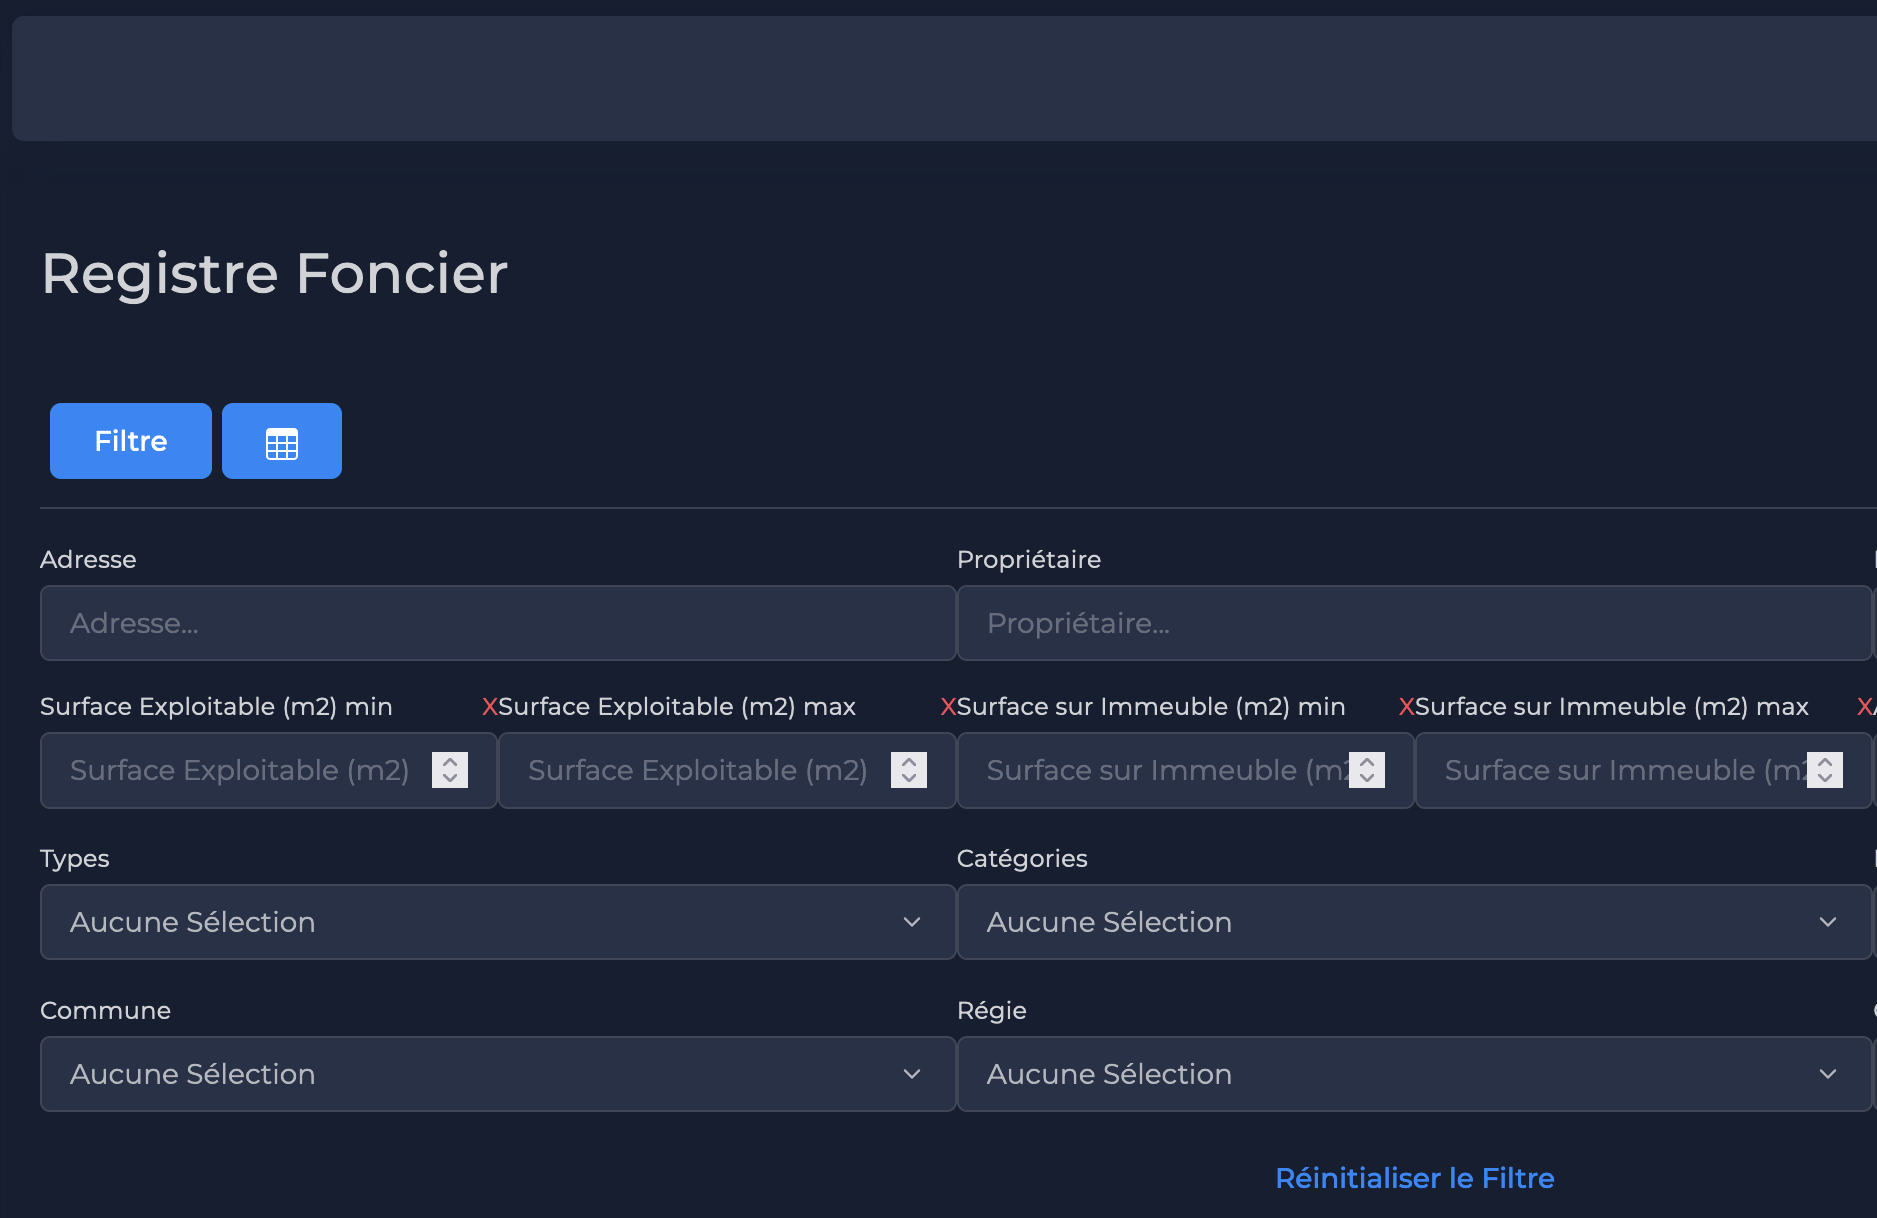The height and width of the screenshot is (1218, 1877).
Task: Click into the Propriétaire input field
Action: click(x=1414, y=623)
